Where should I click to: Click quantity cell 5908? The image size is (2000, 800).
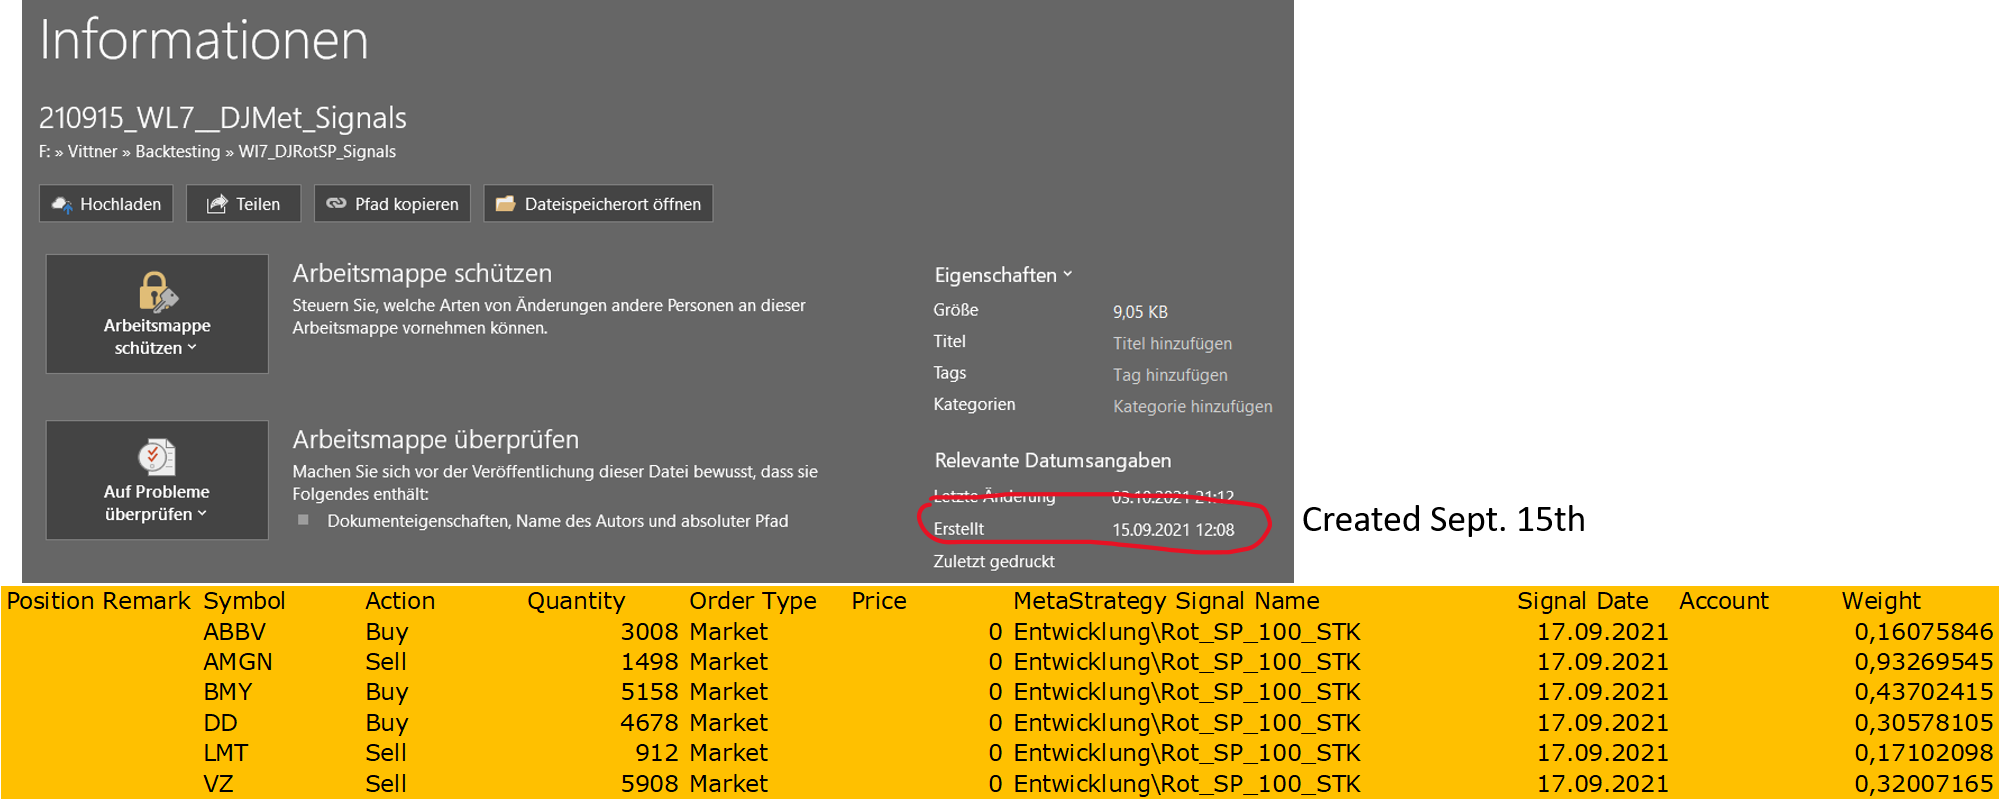point(649,784)
